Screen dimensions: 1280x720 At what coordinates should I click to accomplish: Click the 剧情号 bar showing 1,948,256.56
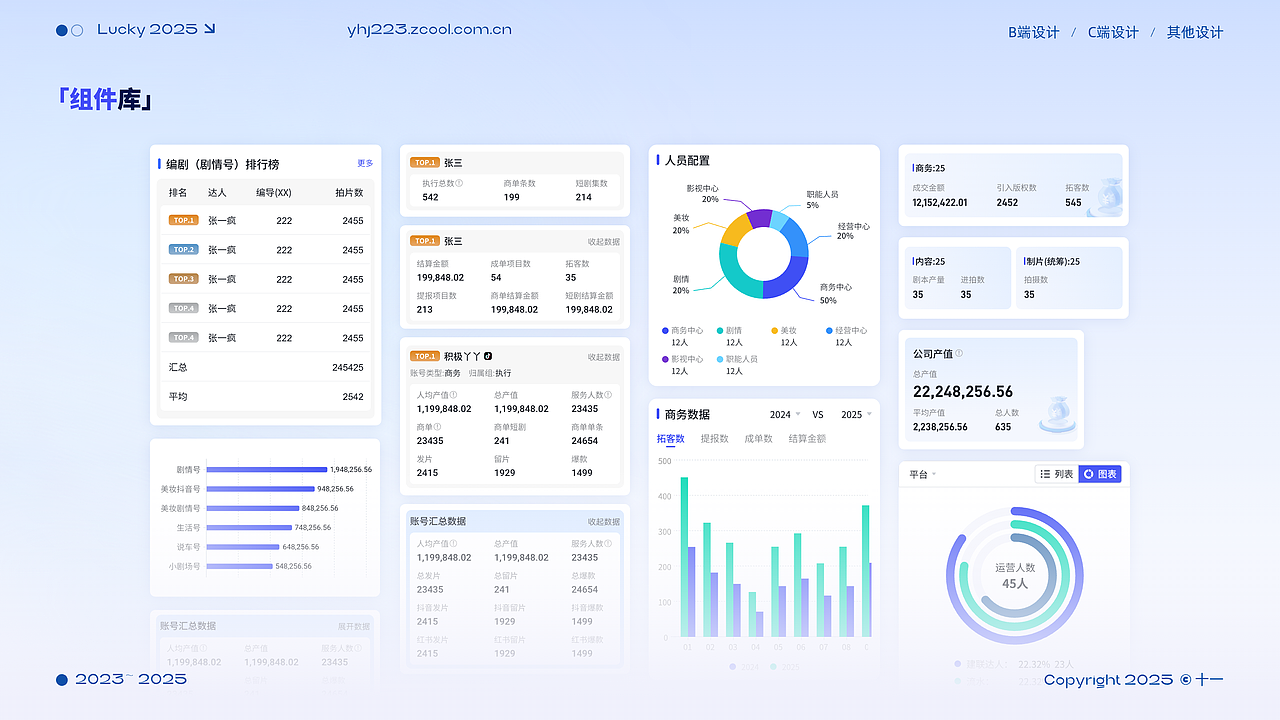click(x=267, y=469)
